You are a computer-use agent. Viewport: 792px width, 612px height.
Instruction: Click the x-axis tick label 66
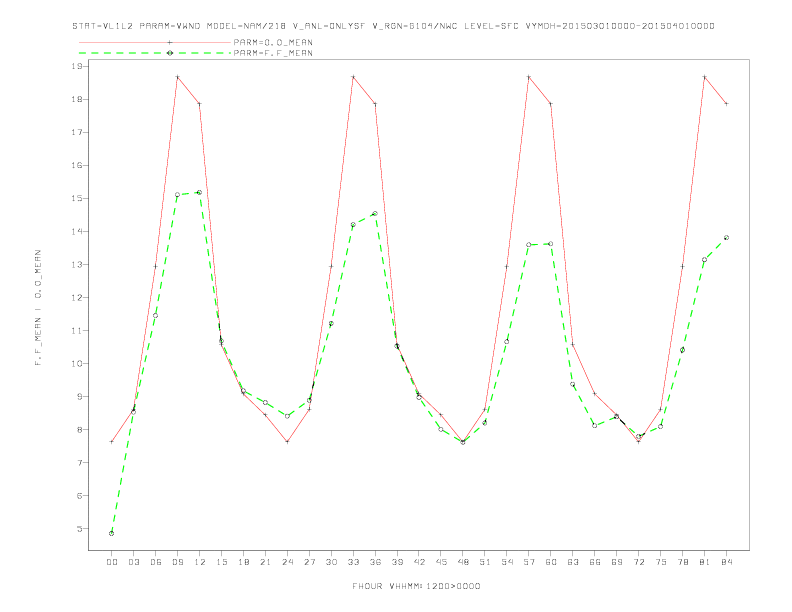tap(595, 562)
